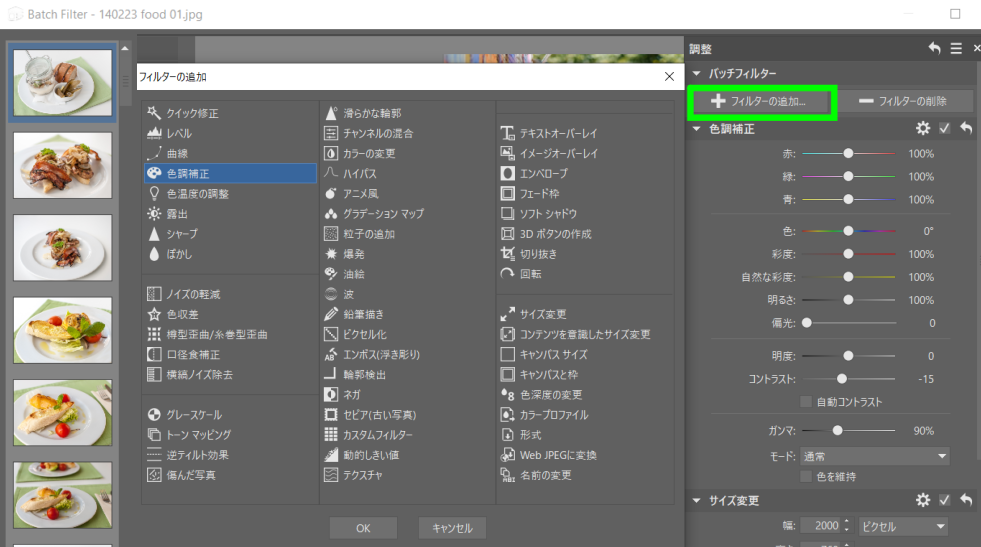Pick the 切り抜き crop icon

[507, 253]
